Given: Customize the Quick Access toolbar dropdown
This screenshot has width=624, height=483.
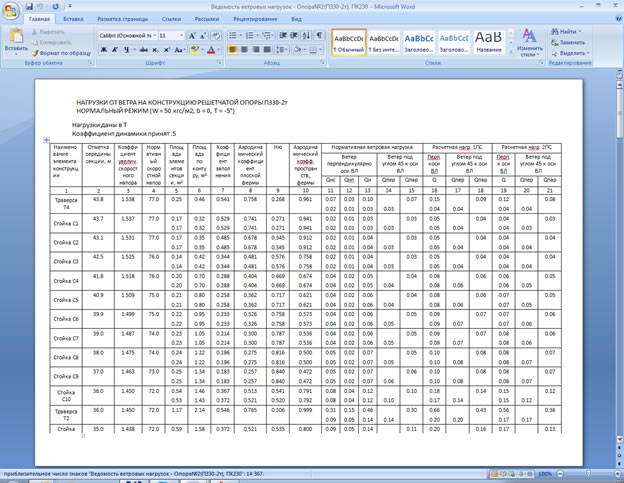Looking at the screenshot, I should [70, 6].
